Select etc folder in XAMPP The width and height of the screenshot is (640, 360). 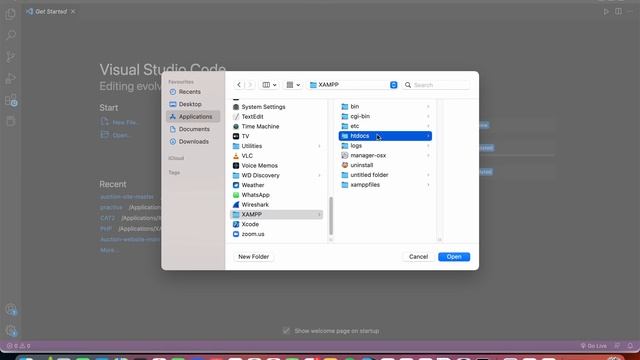pos(385,126)
